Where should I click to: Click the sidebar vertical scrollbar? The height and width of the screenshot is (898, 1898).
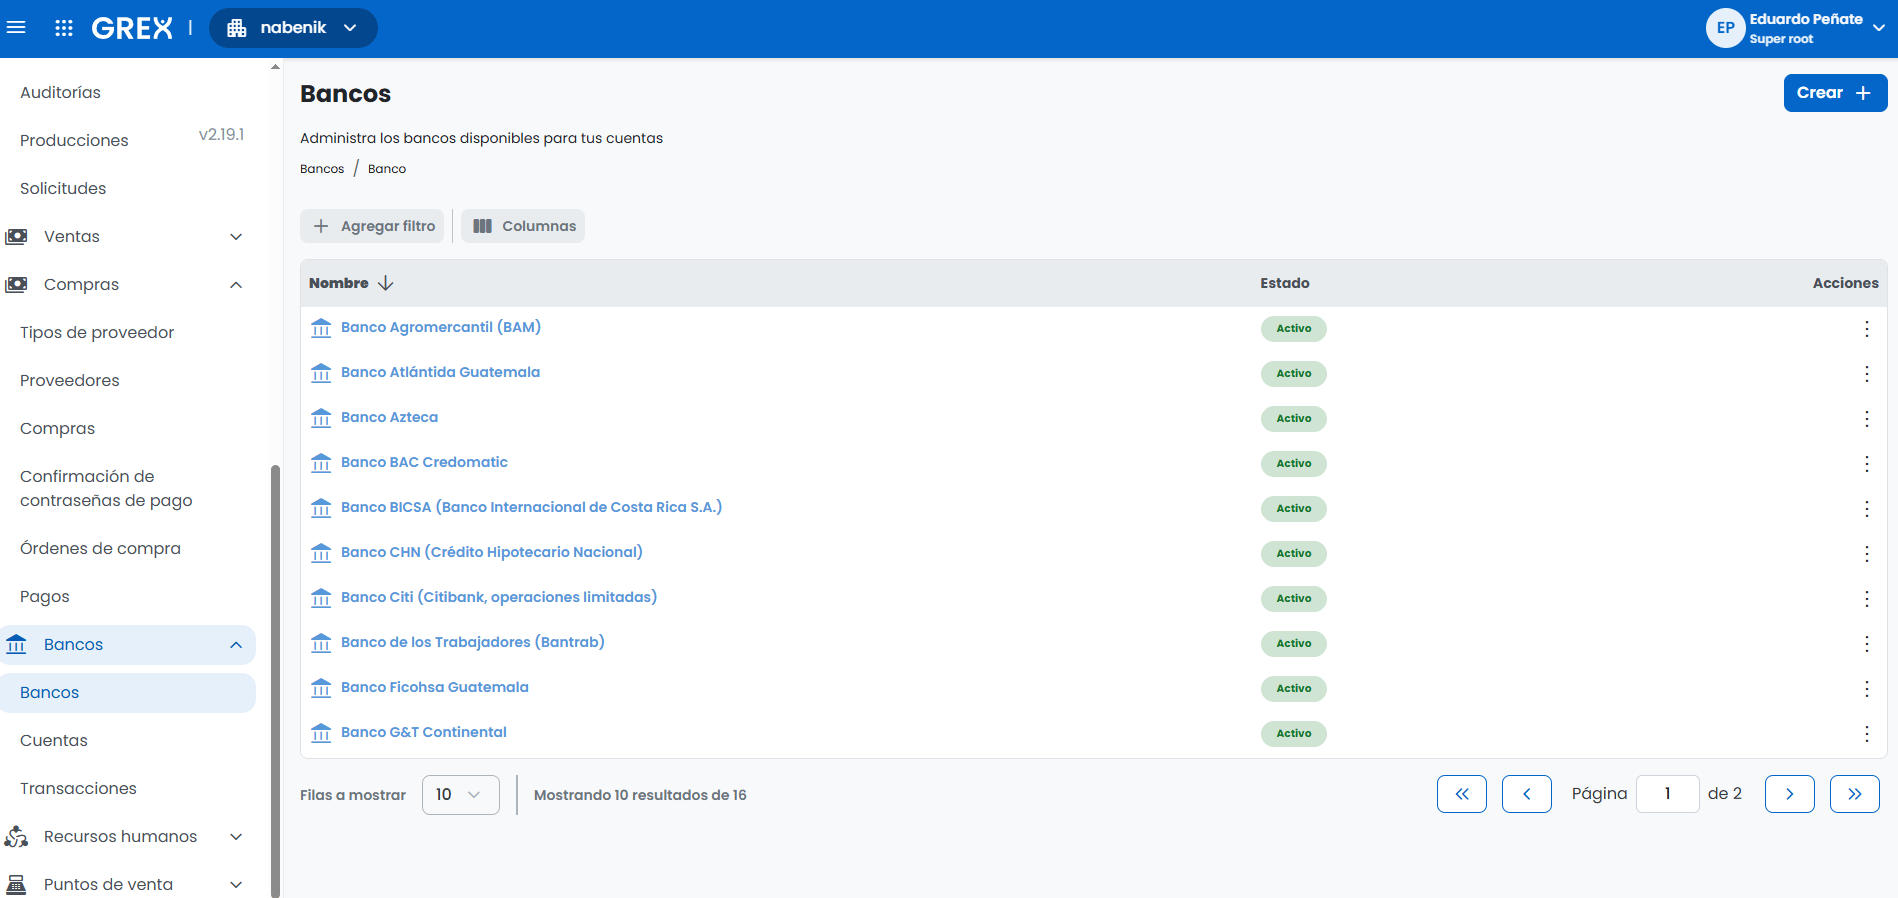[275, 680]
